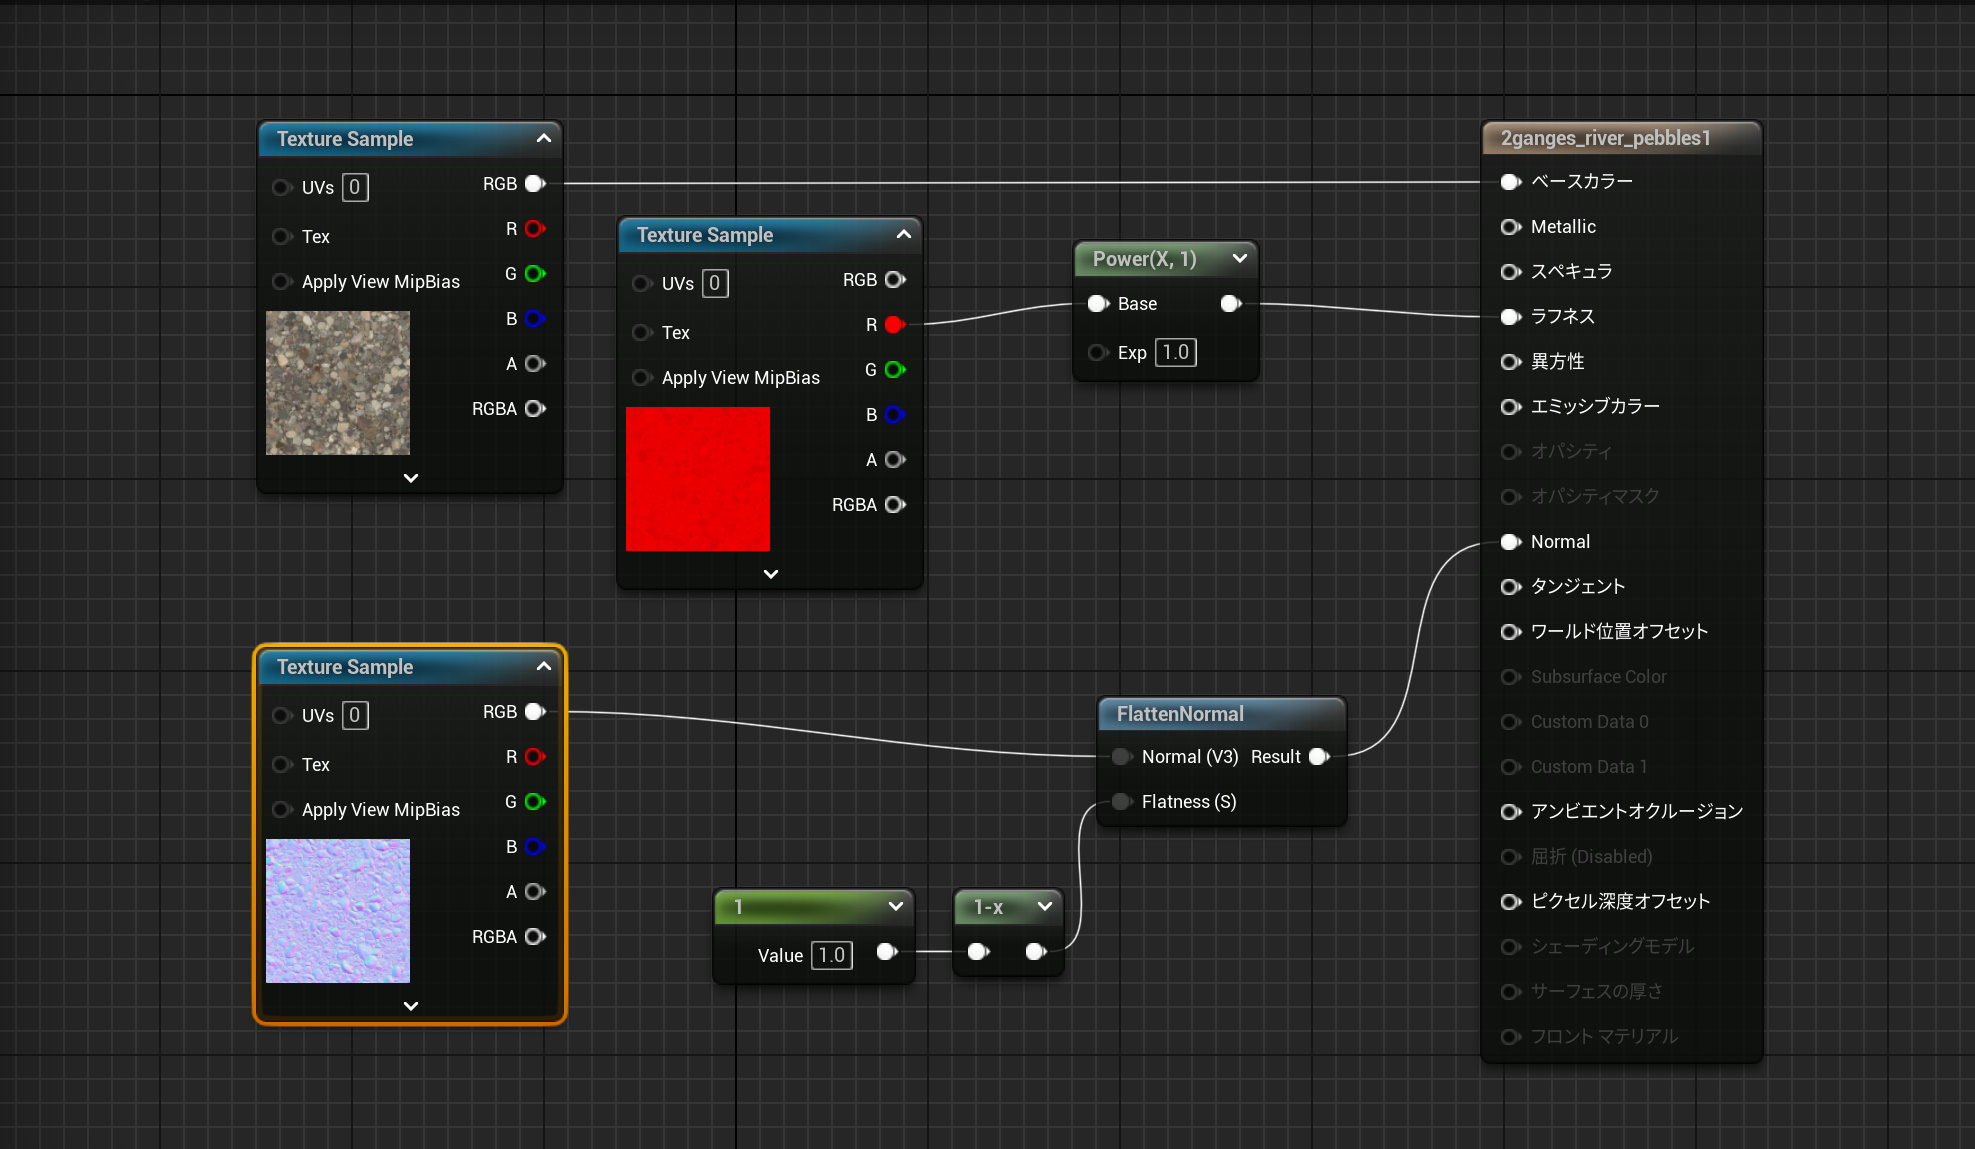The height and width of the screenshot is (1149, 1975).
Task: Click the Normal input pin on material node
Action: [1510, 542]
